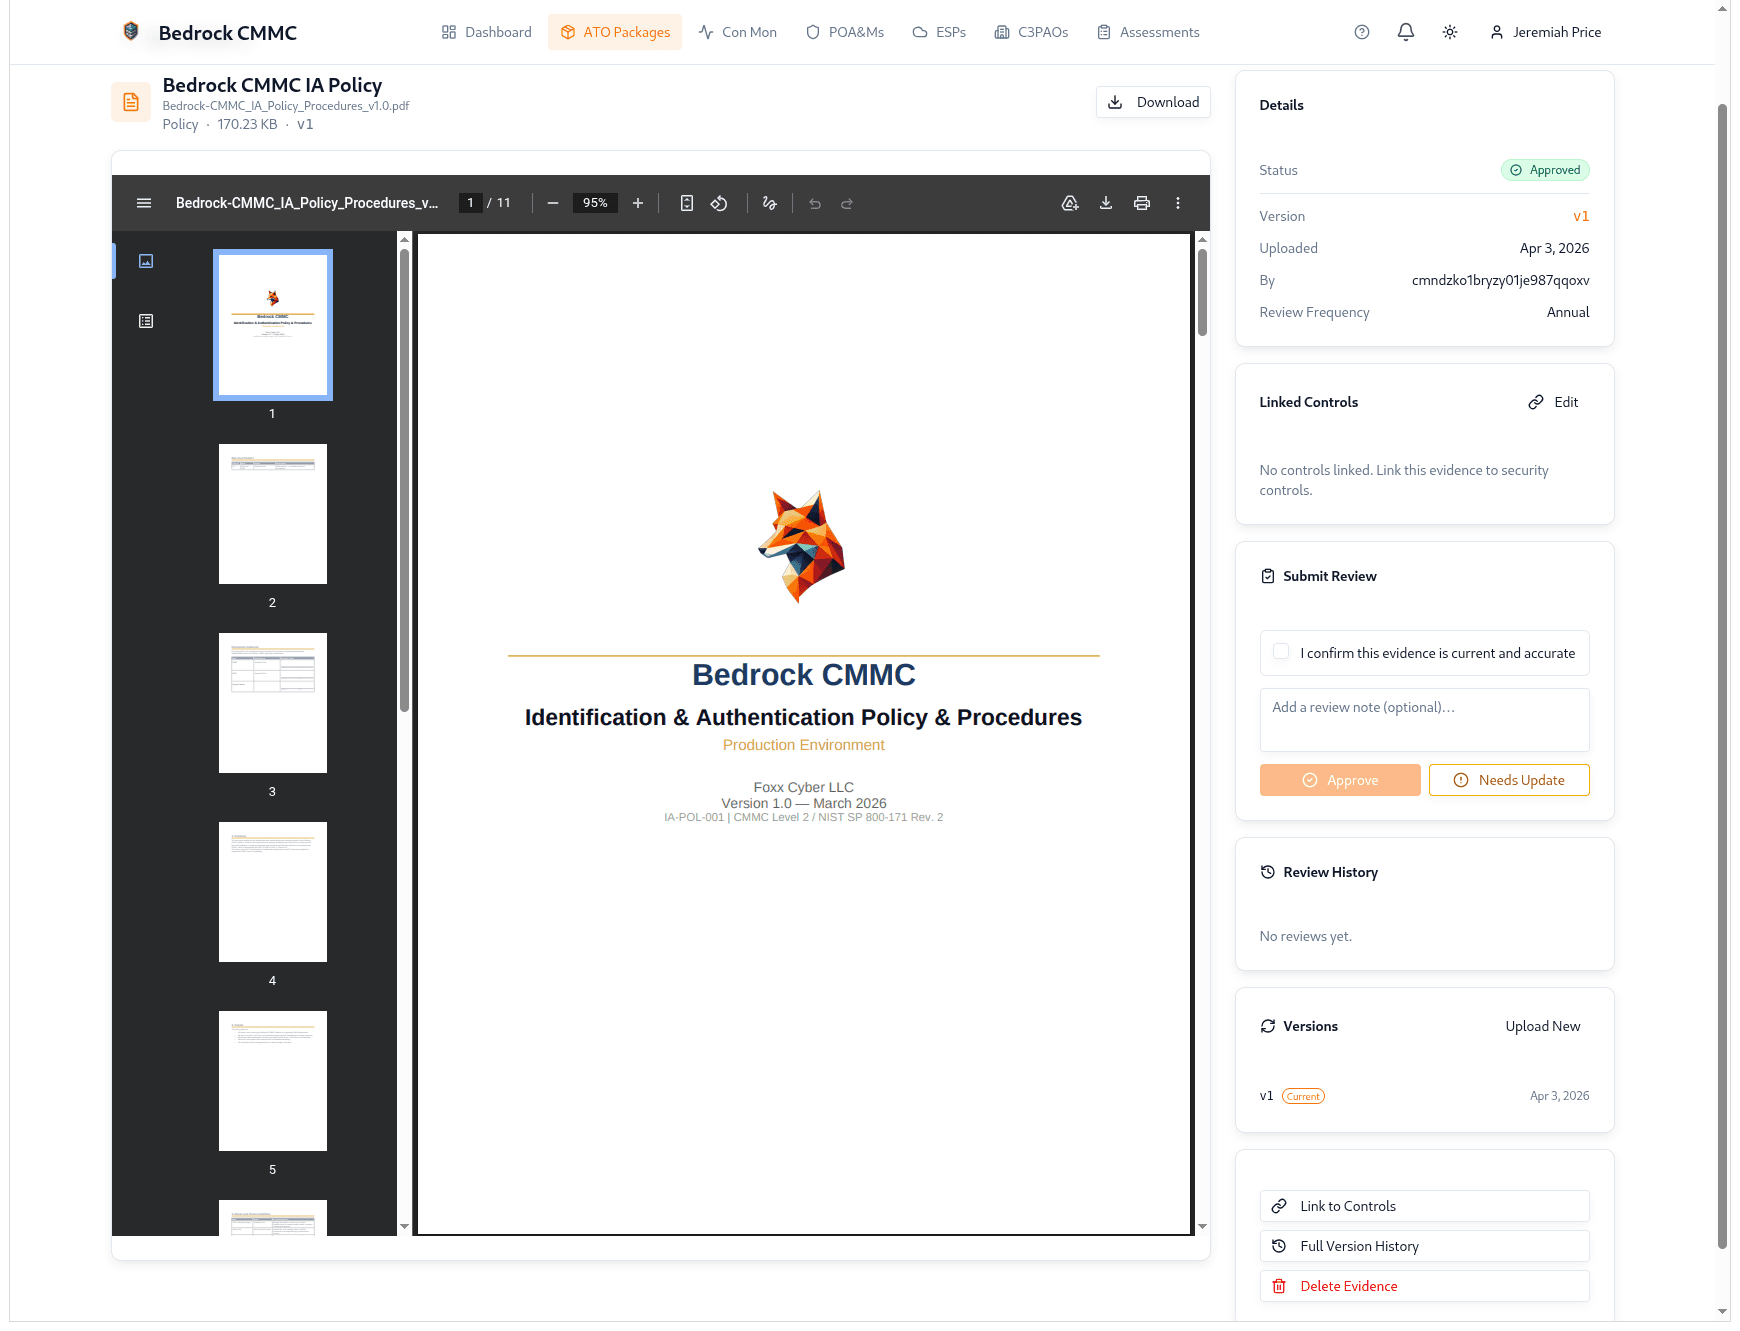The image size is (1740, 1331).
Task: Open the notifications bell
Action: 1405,32
